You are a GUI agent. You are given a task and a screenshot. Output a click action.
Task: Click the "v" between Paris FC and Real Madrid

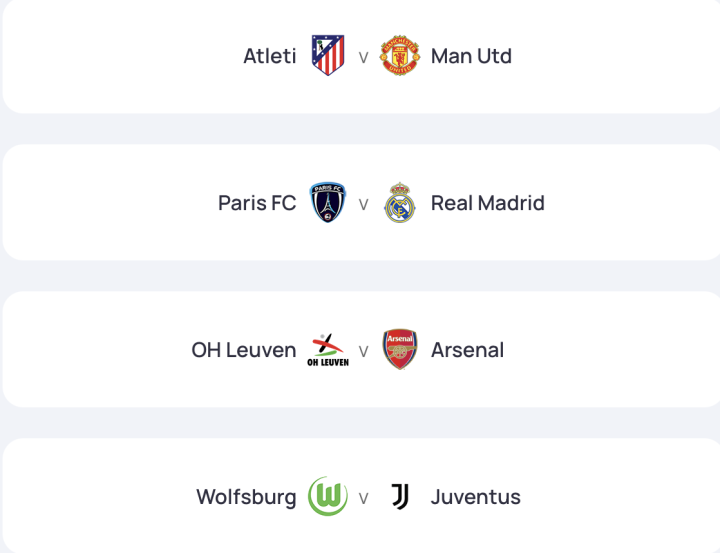(x=363, y=204)
